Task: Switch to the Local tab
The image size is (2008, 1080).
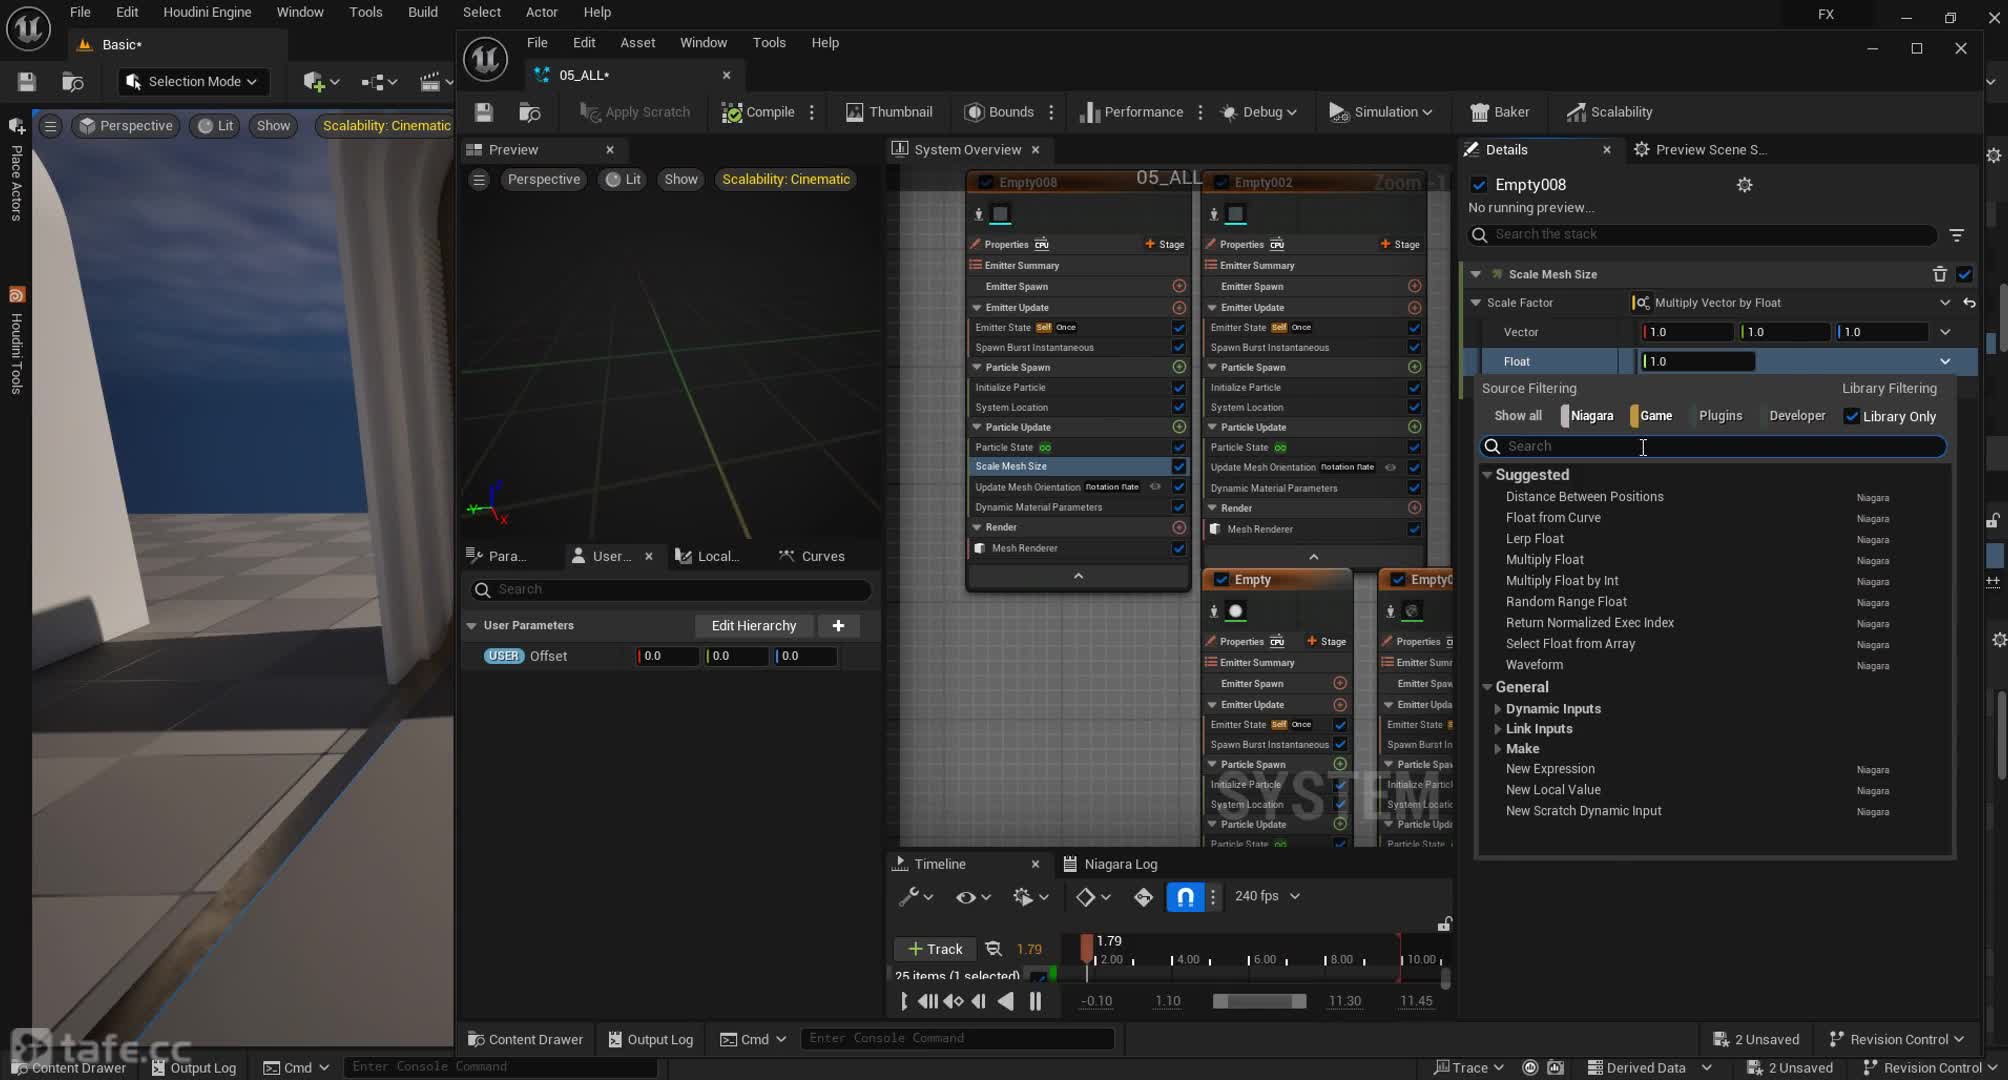Action: (x=707, y=557)
